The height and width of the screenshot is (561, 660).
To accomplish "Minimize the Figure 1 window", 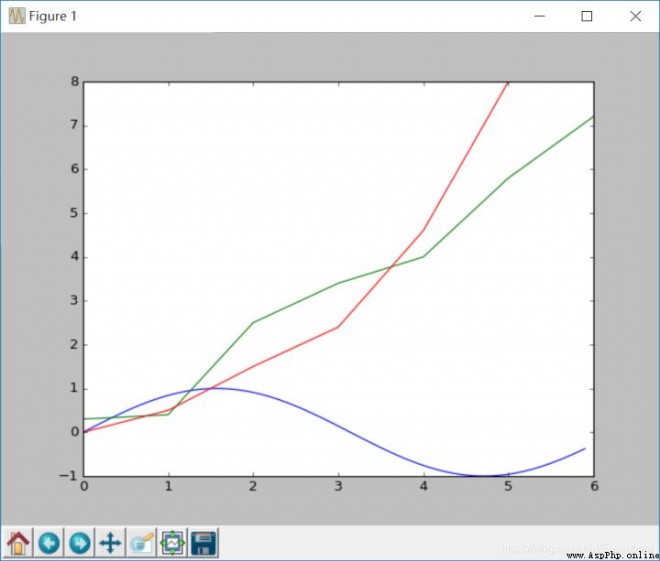I will click(x=540, y=16).
